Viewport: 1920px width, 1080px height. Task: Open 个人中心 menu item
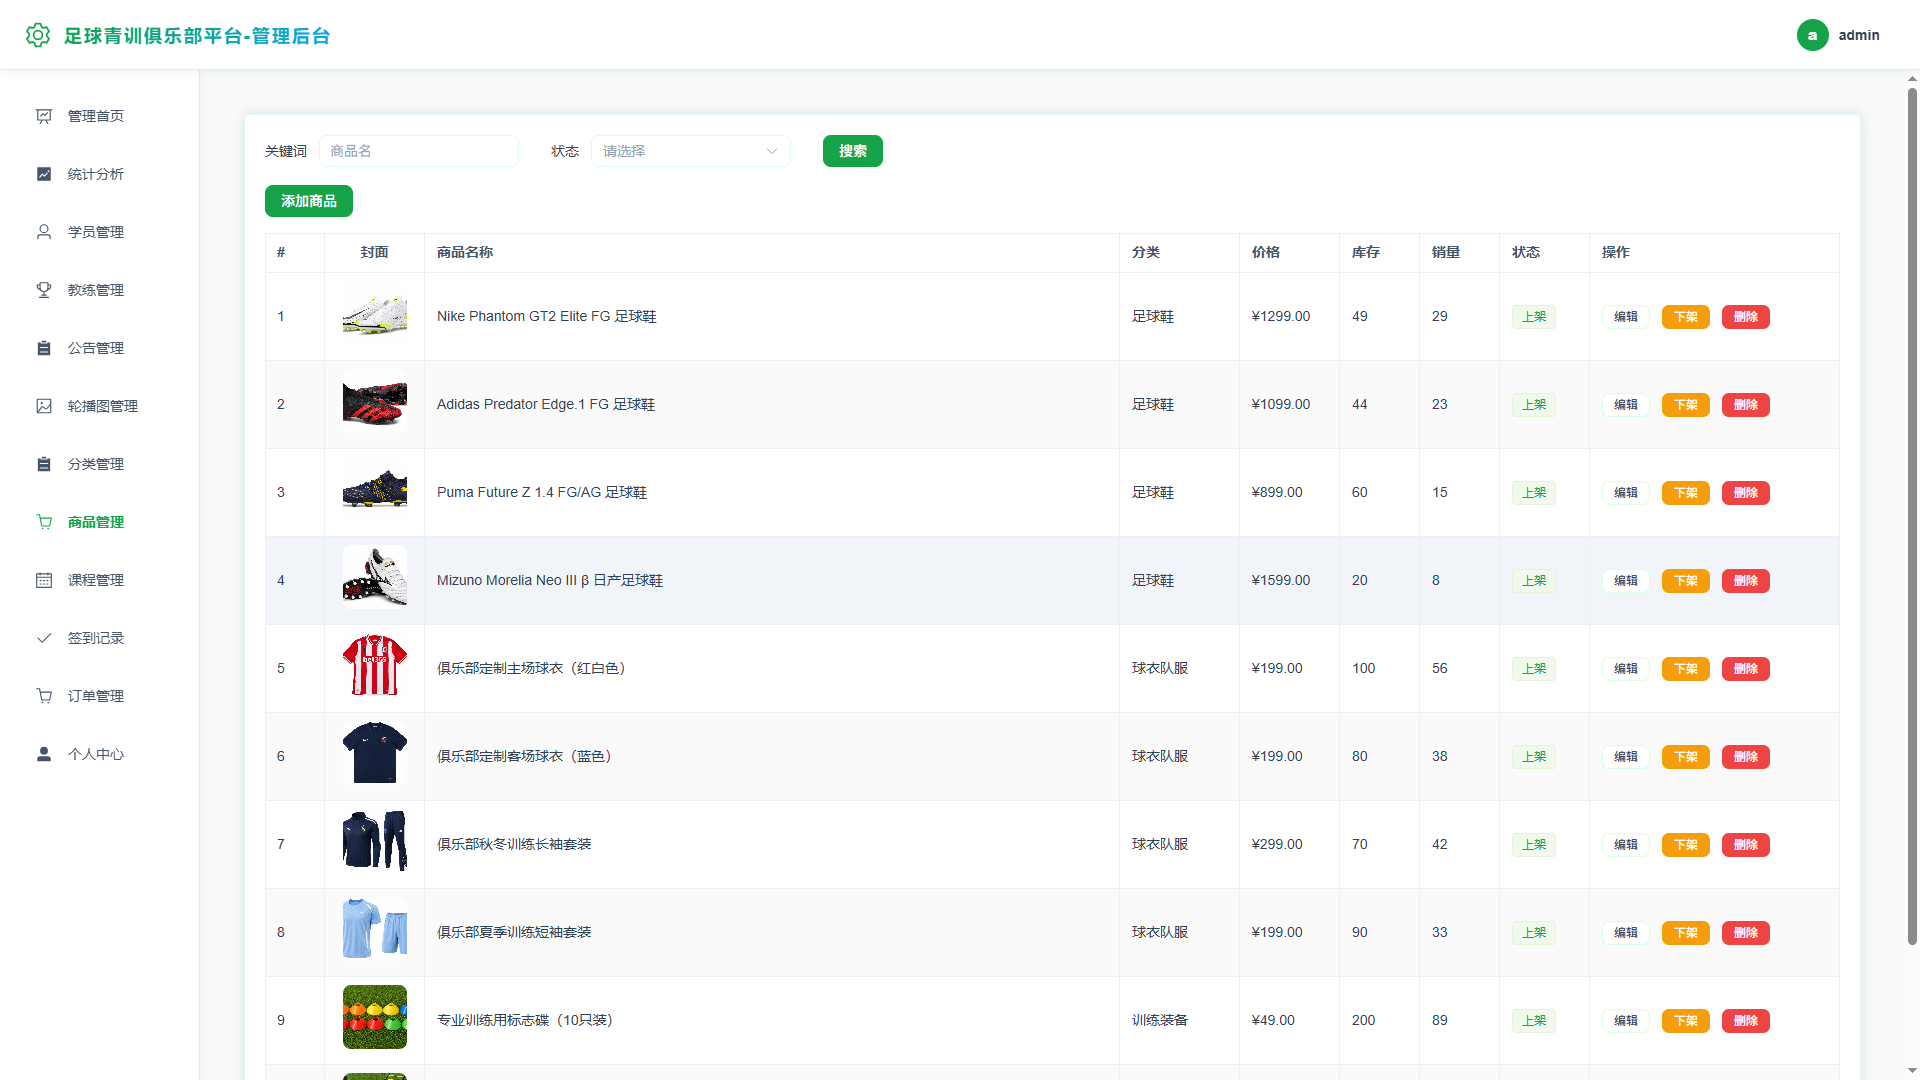[100, 754]
